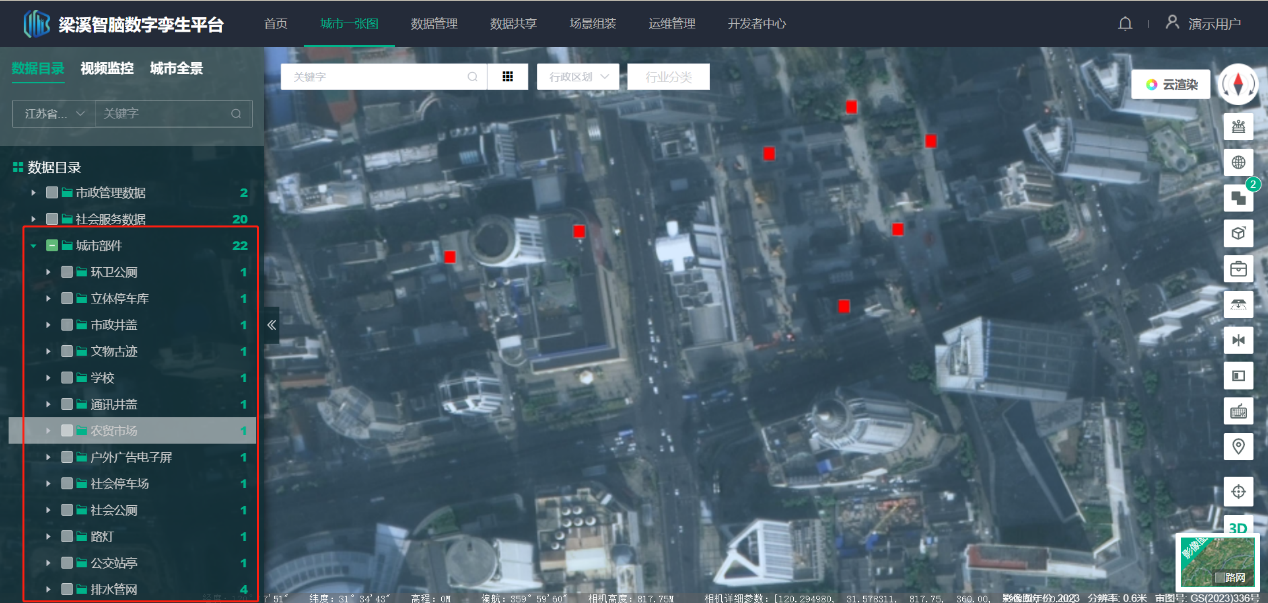The width and height of the screenshot is (1268, 603).
Task: Check the 环卫公厕 checkbox
Action: click(67, 272)
